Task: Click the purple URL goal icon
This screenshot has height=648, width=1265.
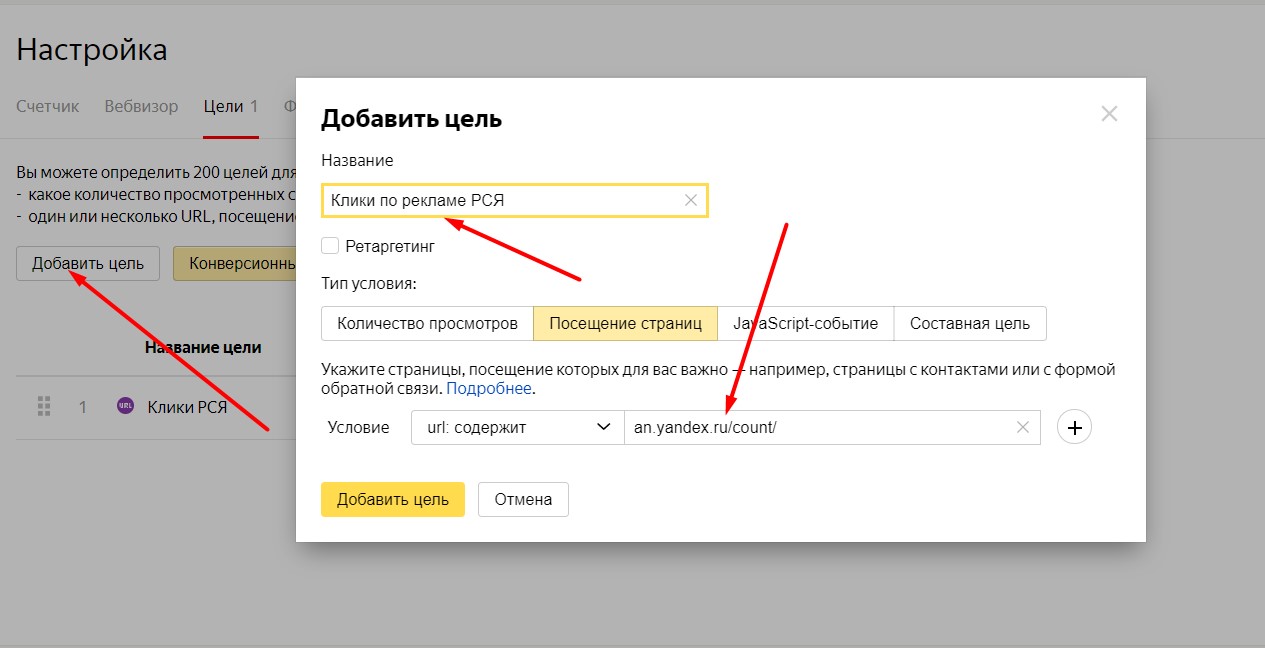Action: [x=125, y=406]
